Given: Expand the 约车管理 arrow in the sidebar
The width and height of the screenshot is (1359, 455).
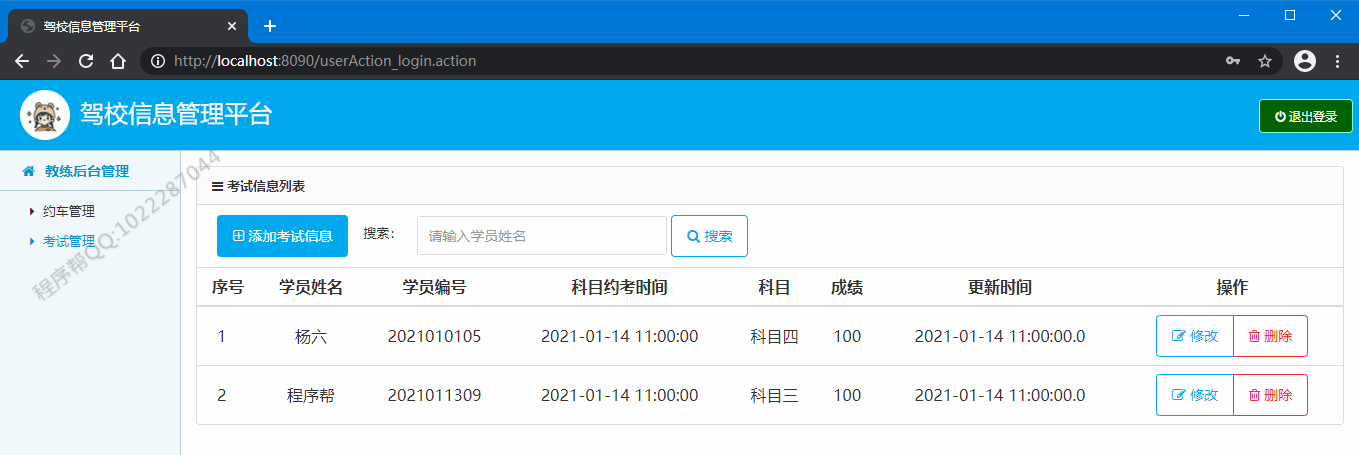Looking at the screenshot, I should pyautogui.click(x=32, y=211).
